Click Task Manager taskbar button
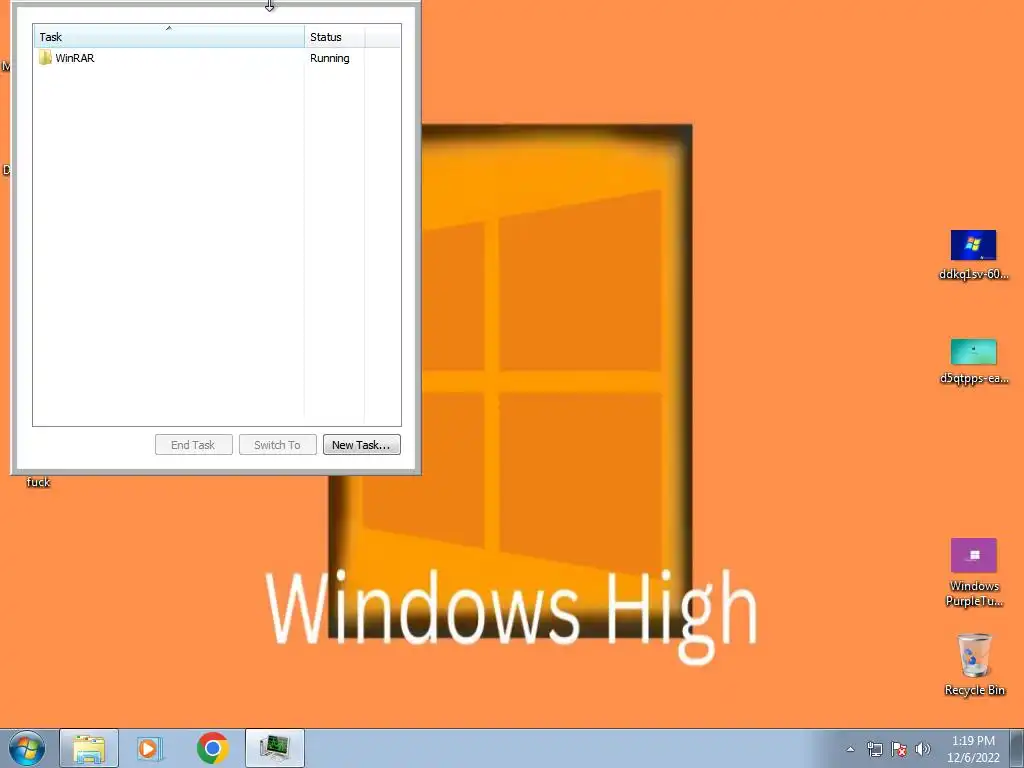Viewport: 1024px width, 768px height. (x=275, y=748)
